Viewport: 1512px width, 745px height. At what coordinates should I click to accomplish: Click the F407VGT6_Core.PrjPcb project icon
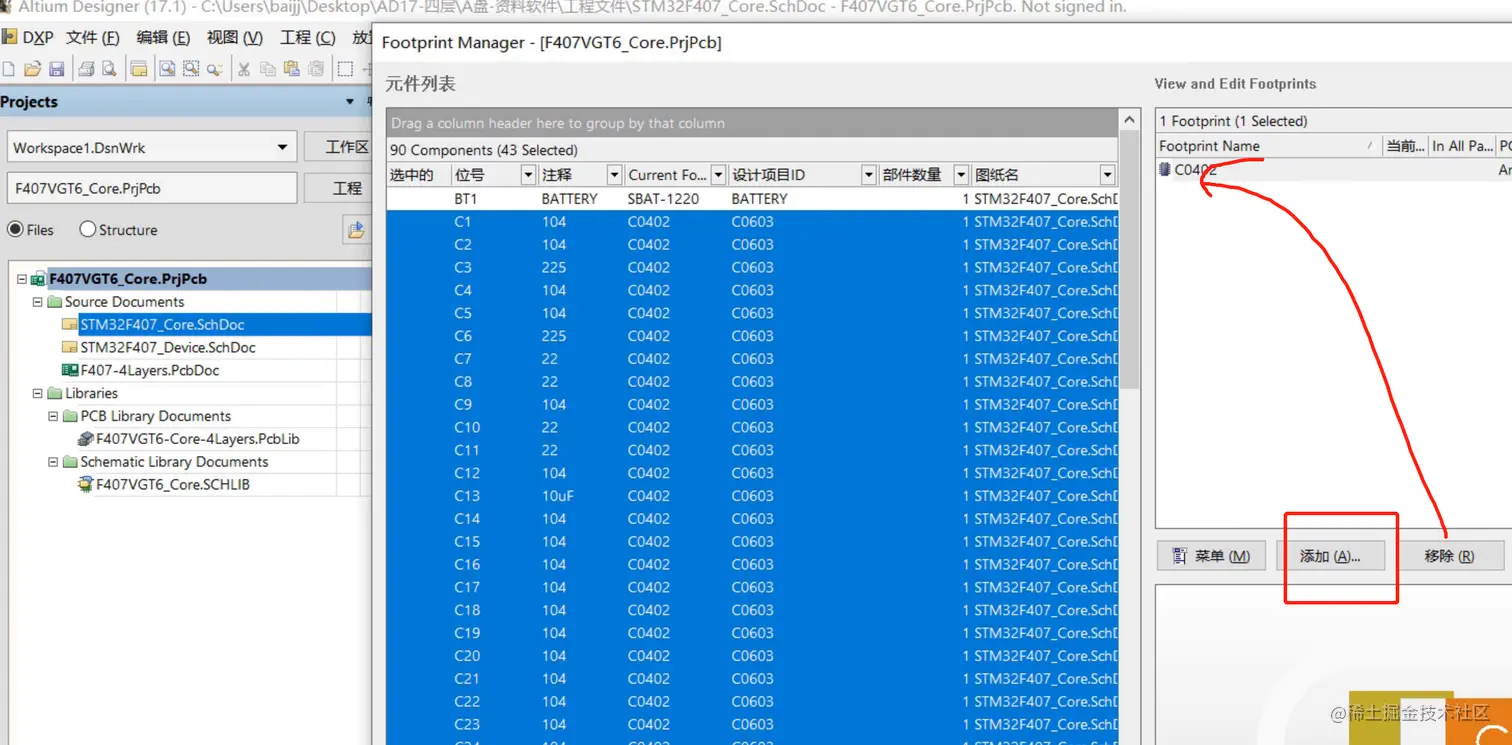38,279
